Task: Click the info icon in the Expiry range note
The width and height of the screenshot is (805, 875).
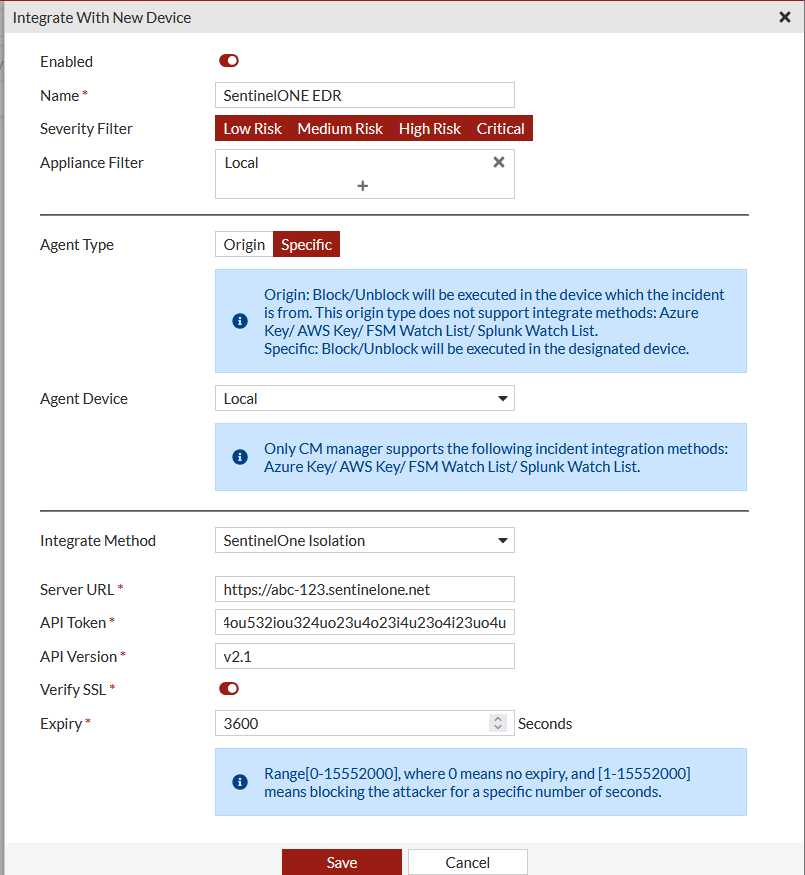Action: (x=240, y=782)
